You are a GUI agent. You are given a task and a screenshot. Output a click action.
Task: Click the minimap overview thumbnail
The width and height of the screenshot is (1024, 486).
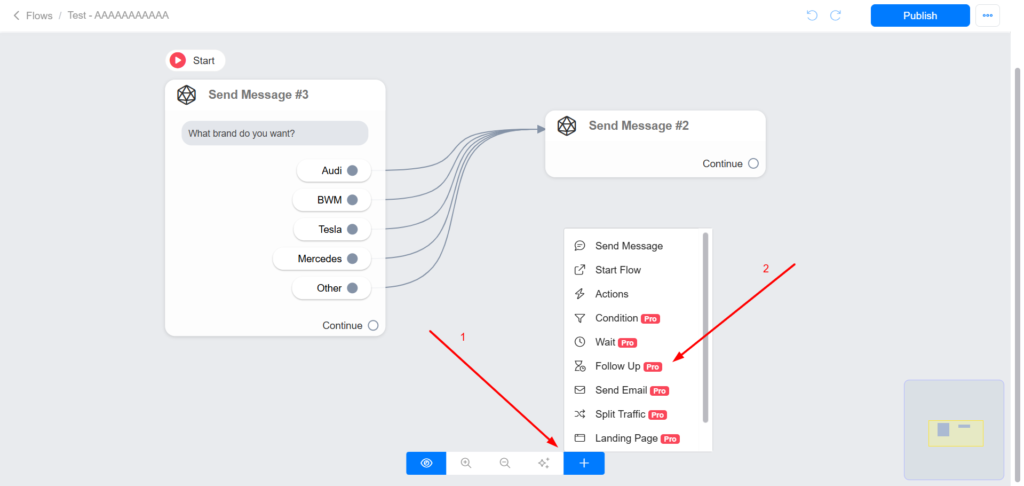[954, 430]
